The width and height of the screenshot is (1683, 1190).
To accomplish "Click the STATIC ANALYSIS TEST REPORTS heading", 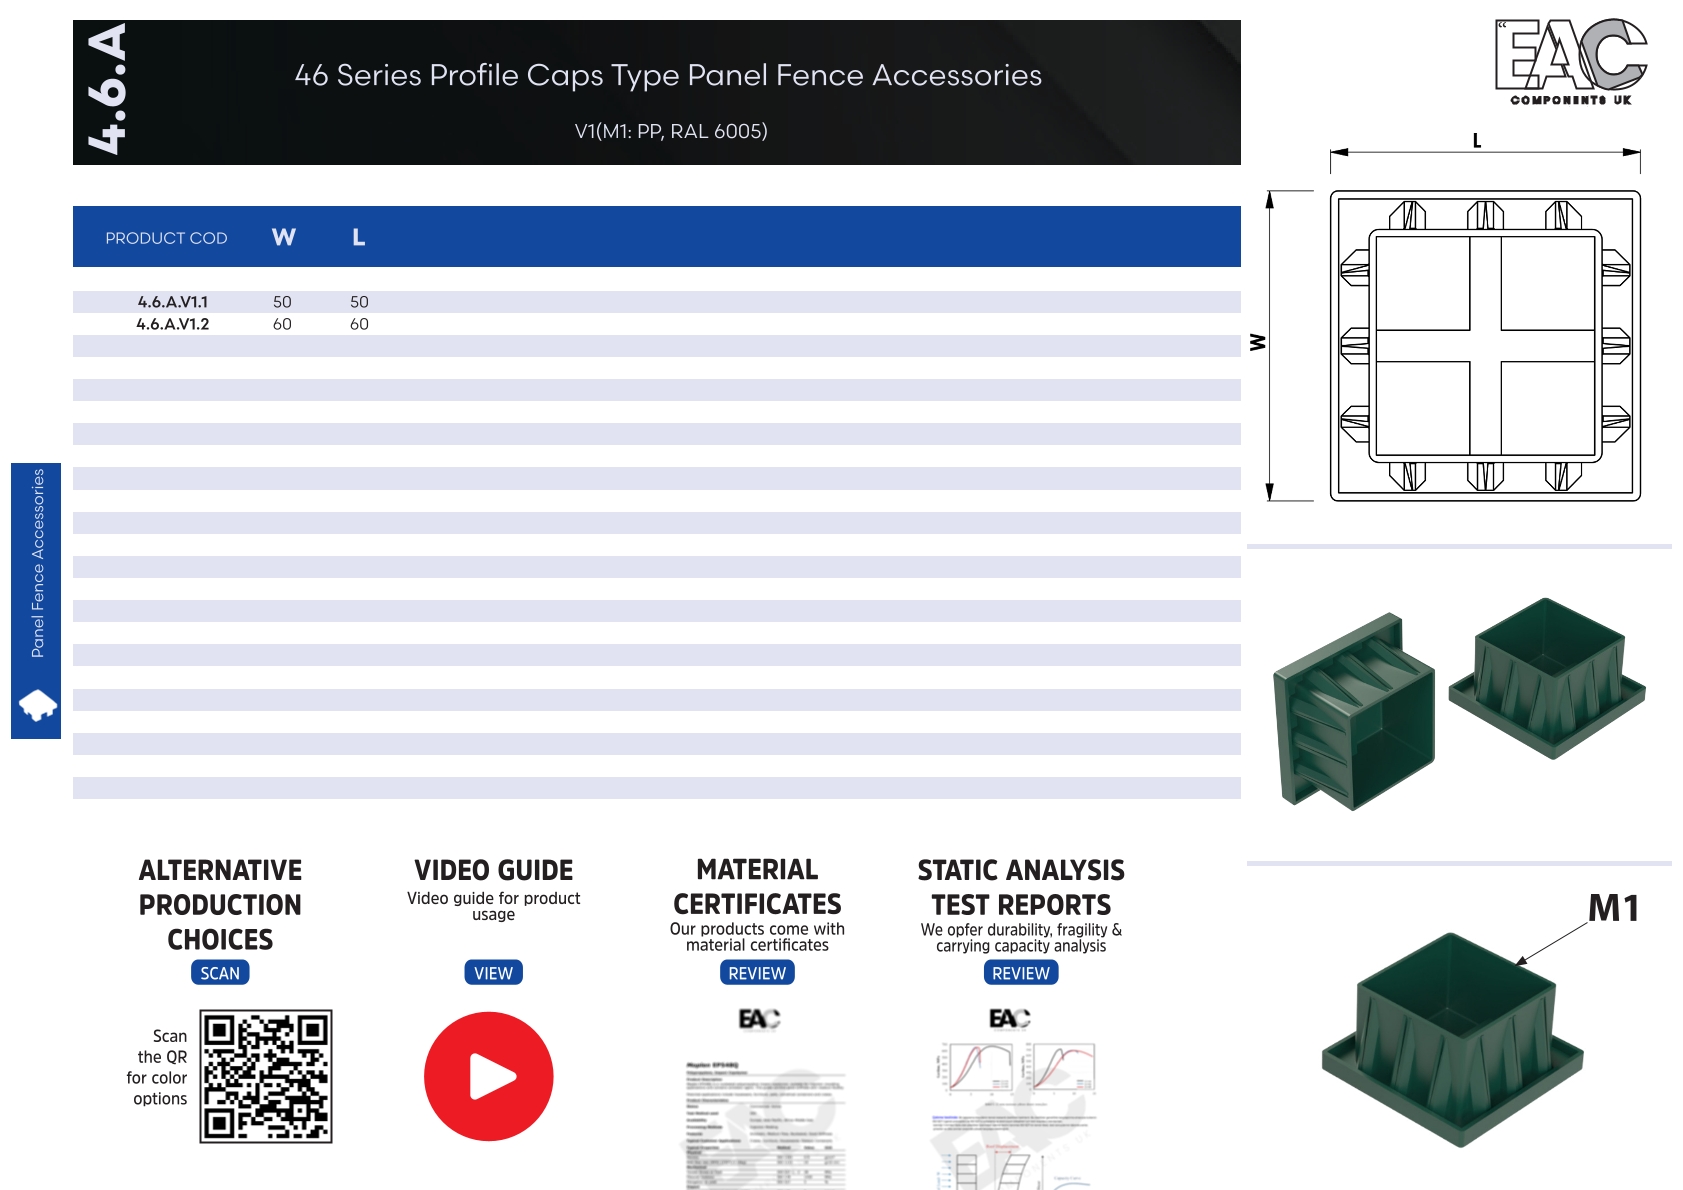I will pyautogui.click(x=1021, y=888).
